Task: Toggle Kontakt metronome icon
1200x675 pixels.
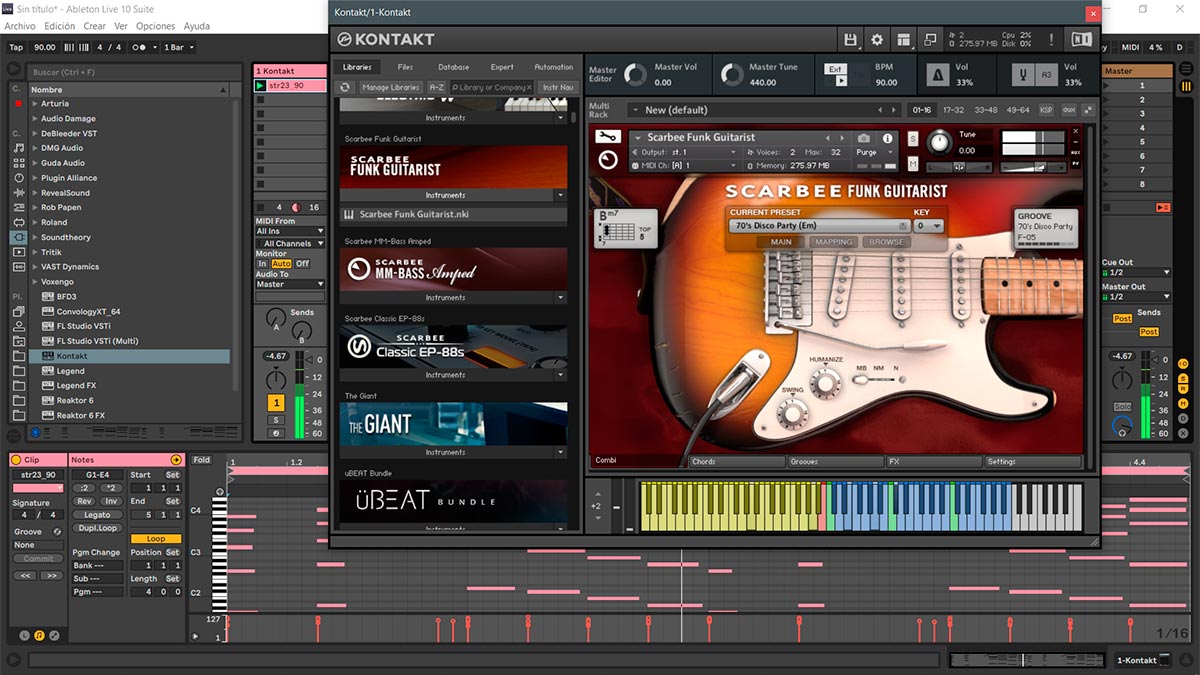Action: [938, 75]
